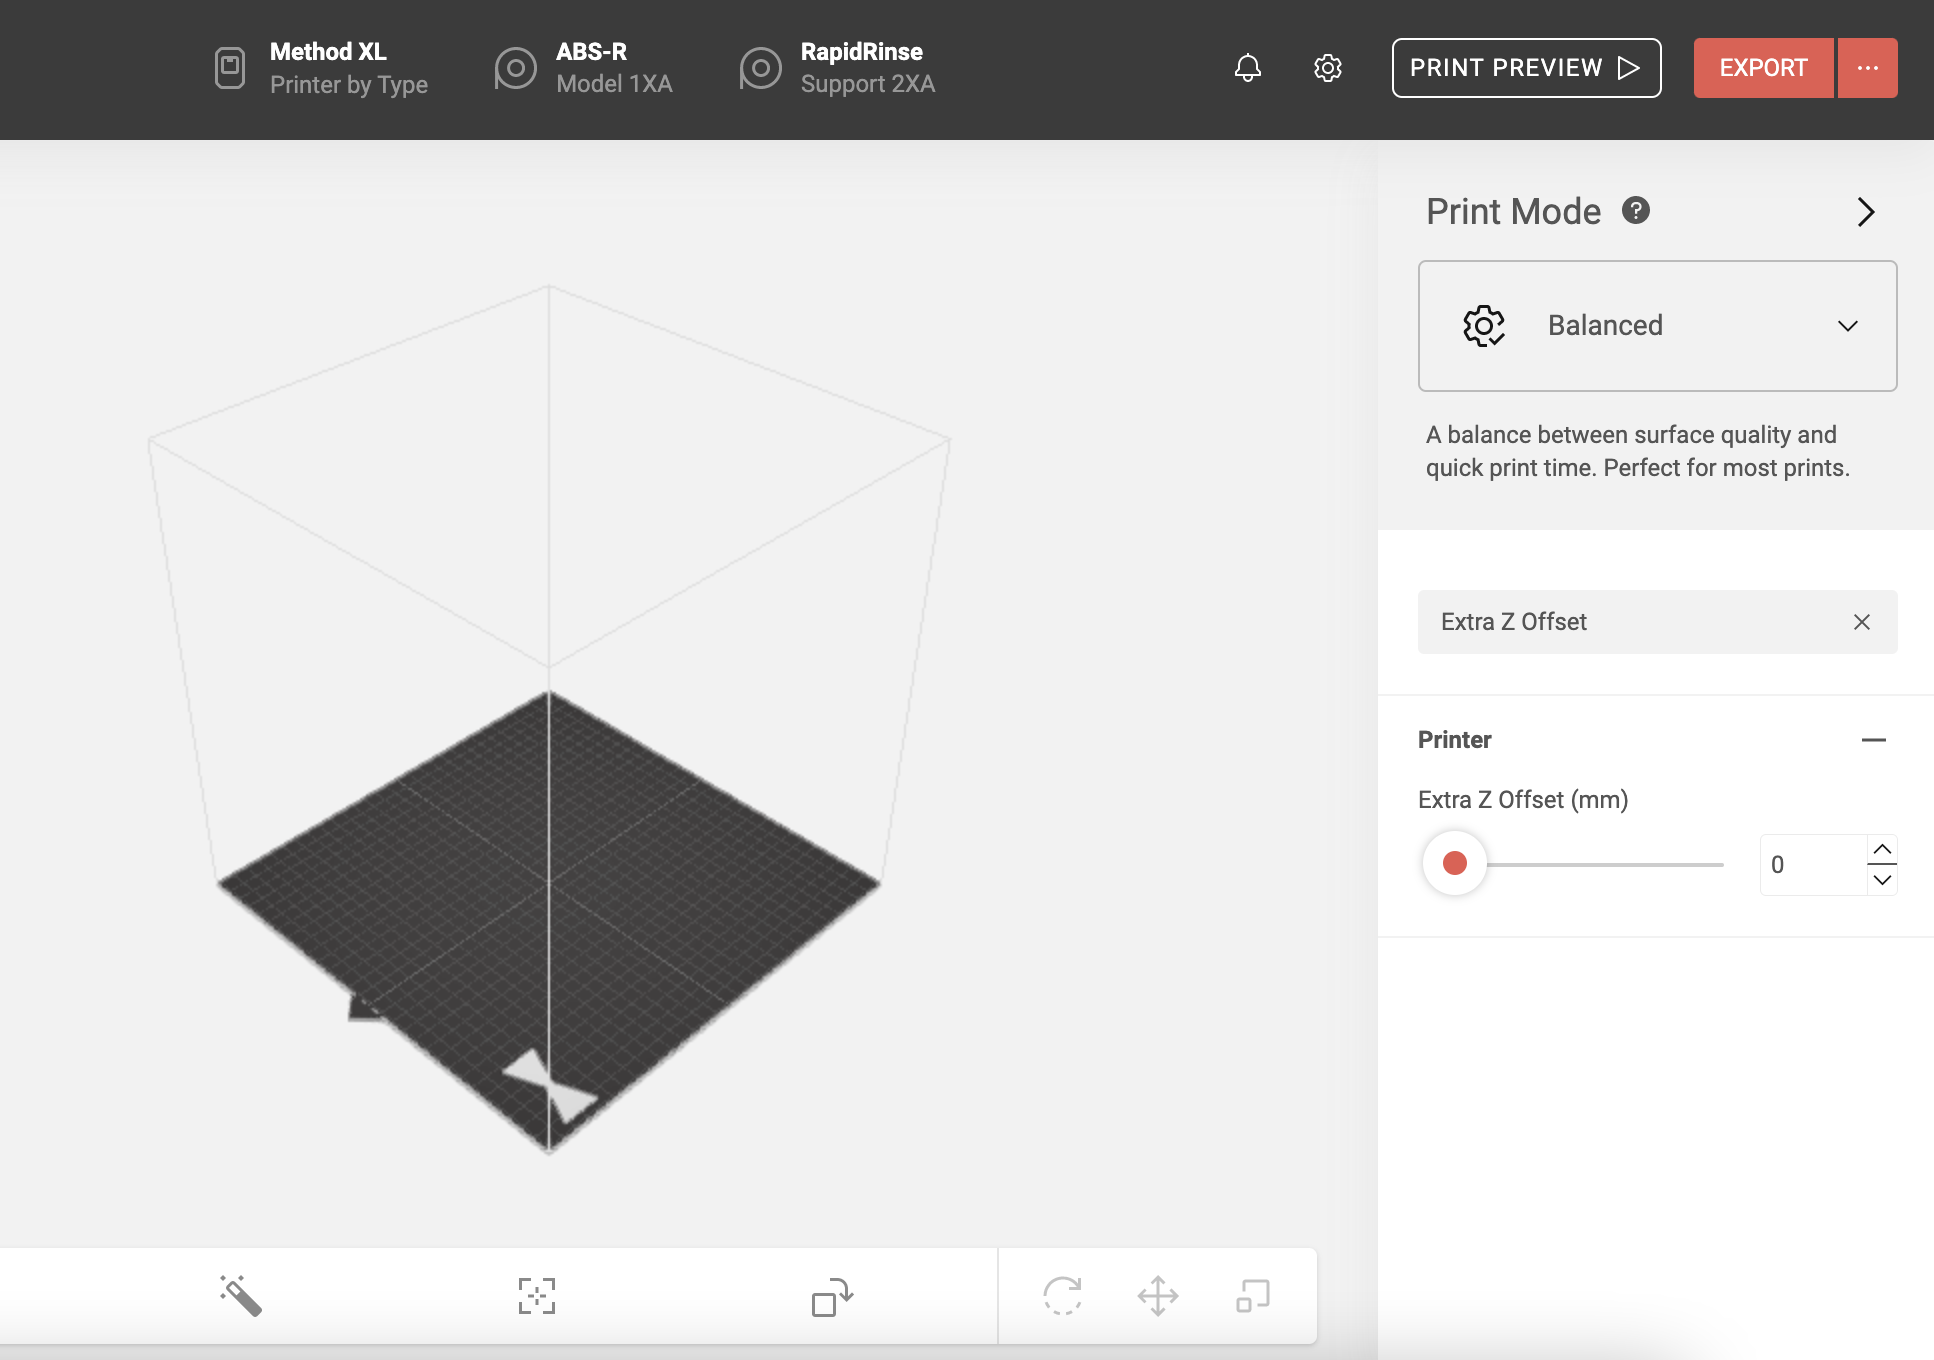The width and height of the screenshot is (1934, 1360).
Task: Click the red EXPORT button
Action: [1763, 68]
